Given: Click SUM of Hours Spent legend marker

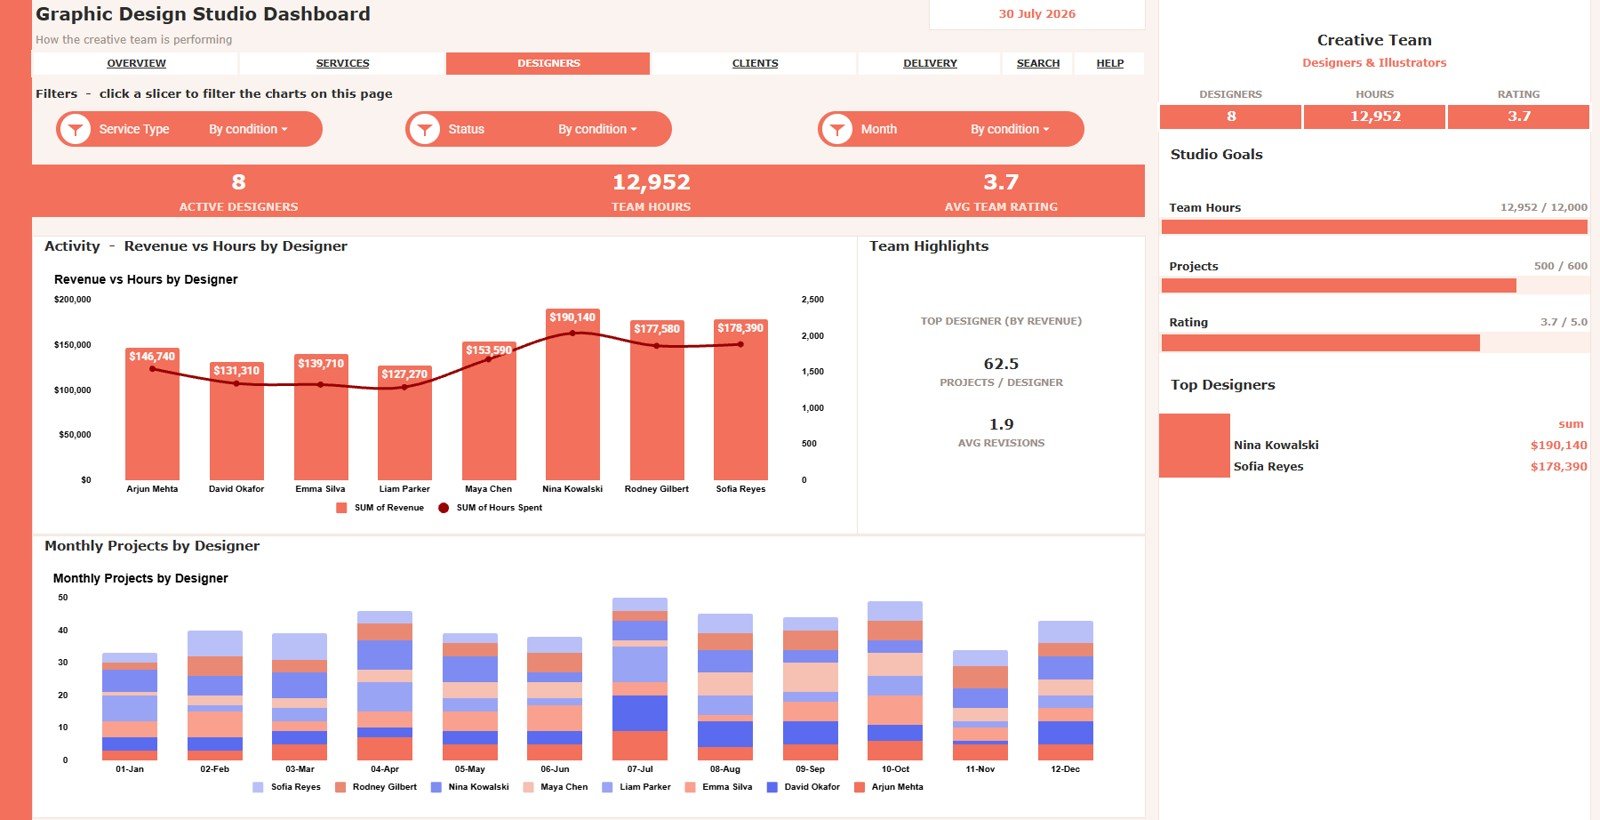Looking at the screenshot, I should coord(444,508).
